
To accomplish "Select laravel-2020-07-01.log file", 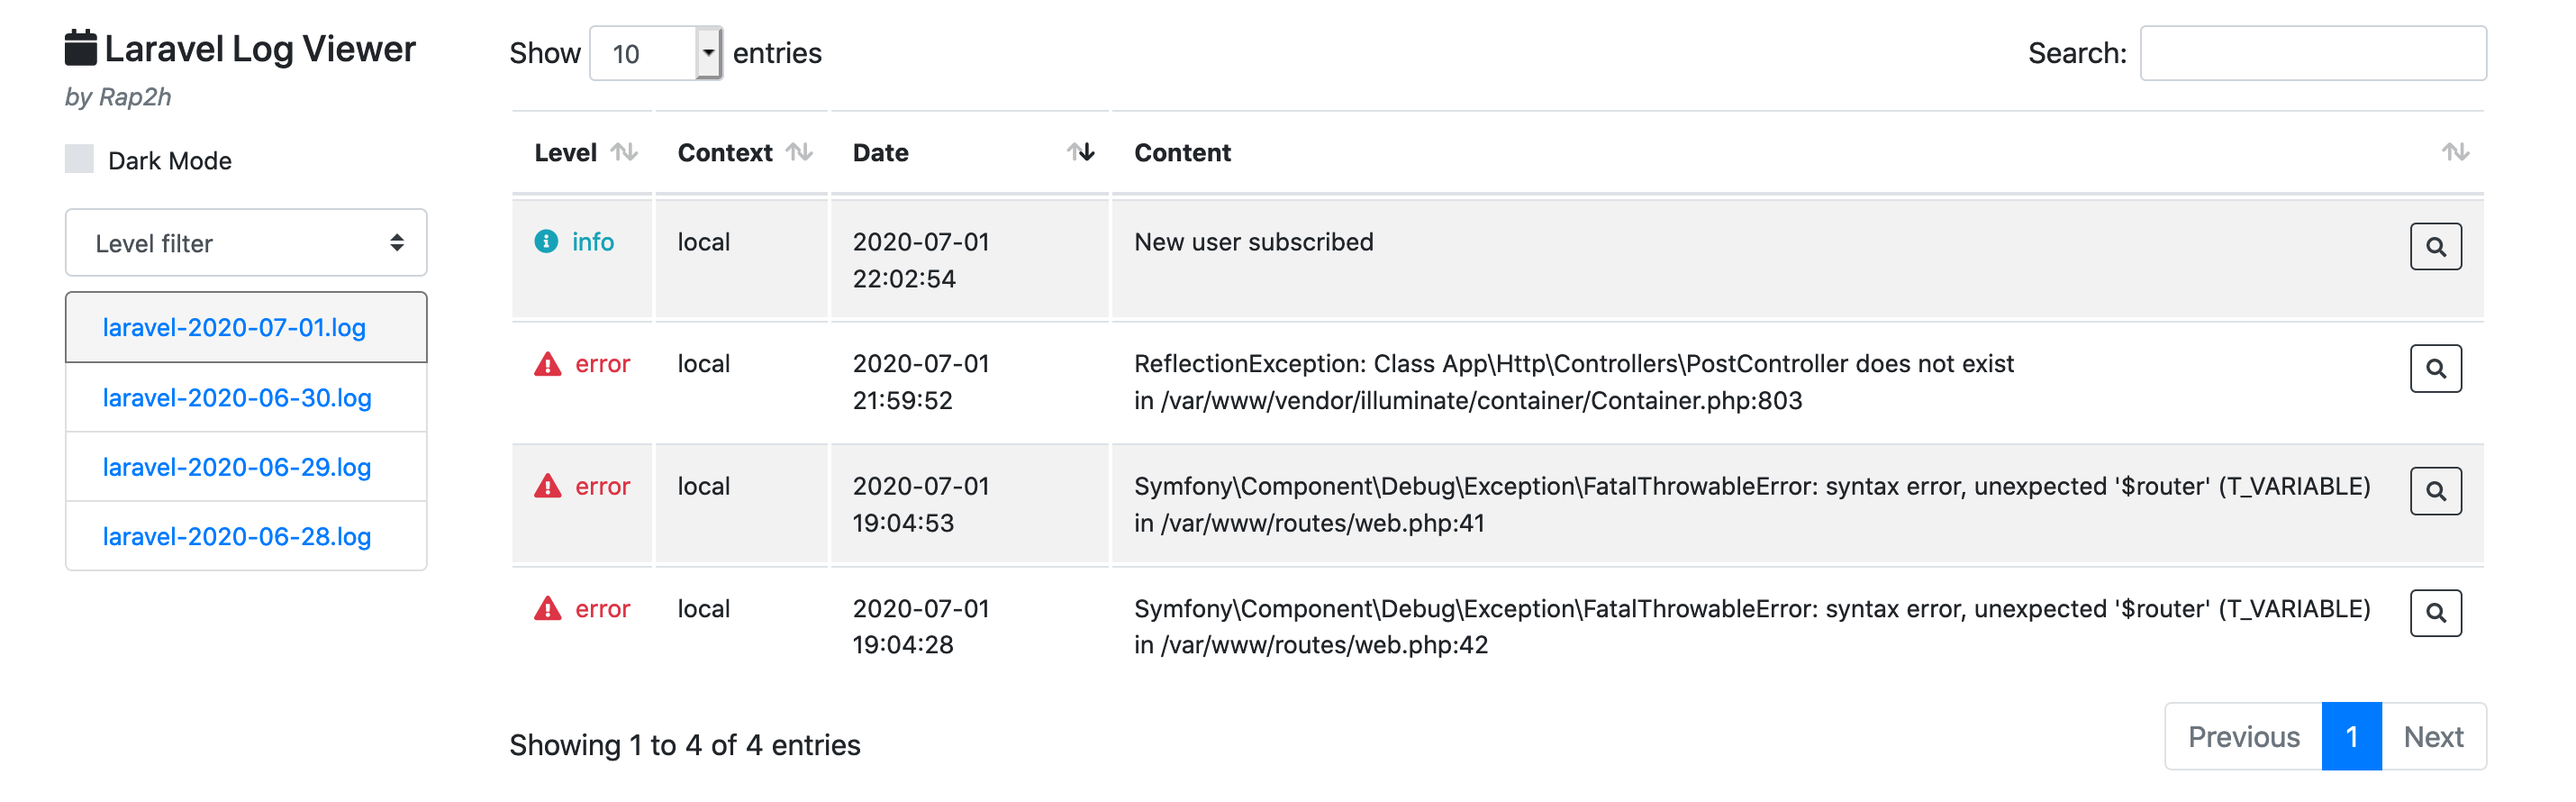I will point(234,328).
